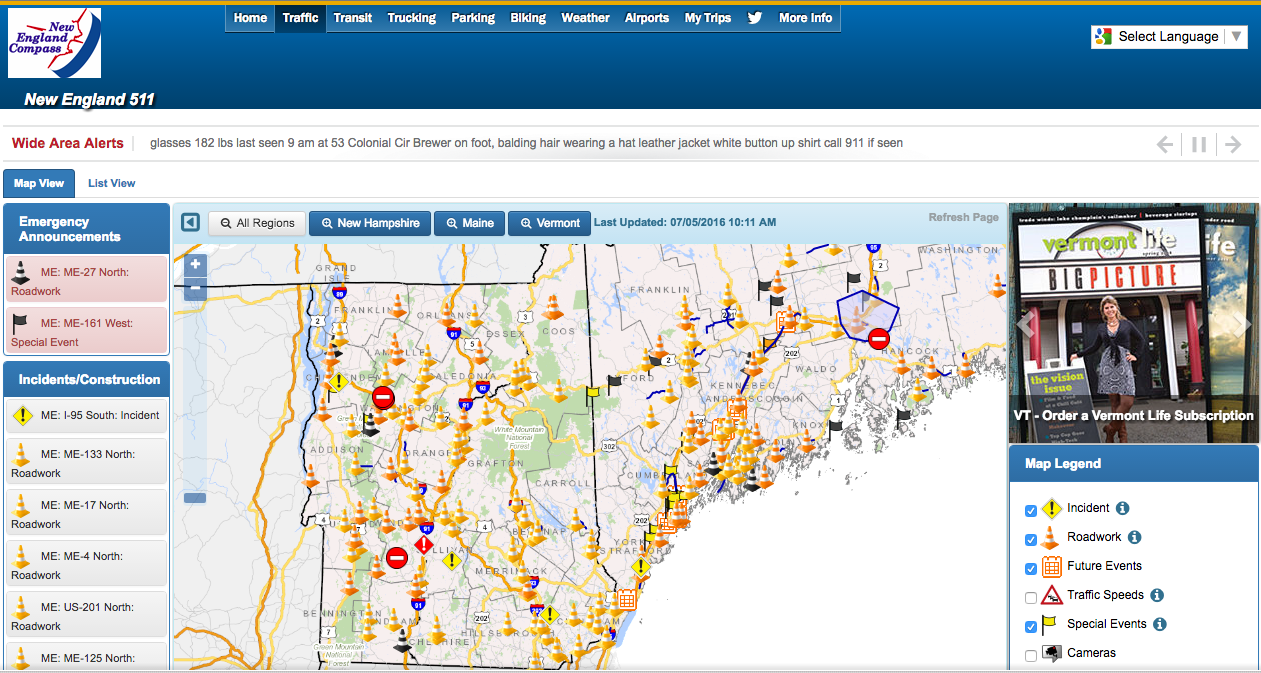
Task: Go to previous Wide Area Alert arrow
Action: (x=1165, y=144)
